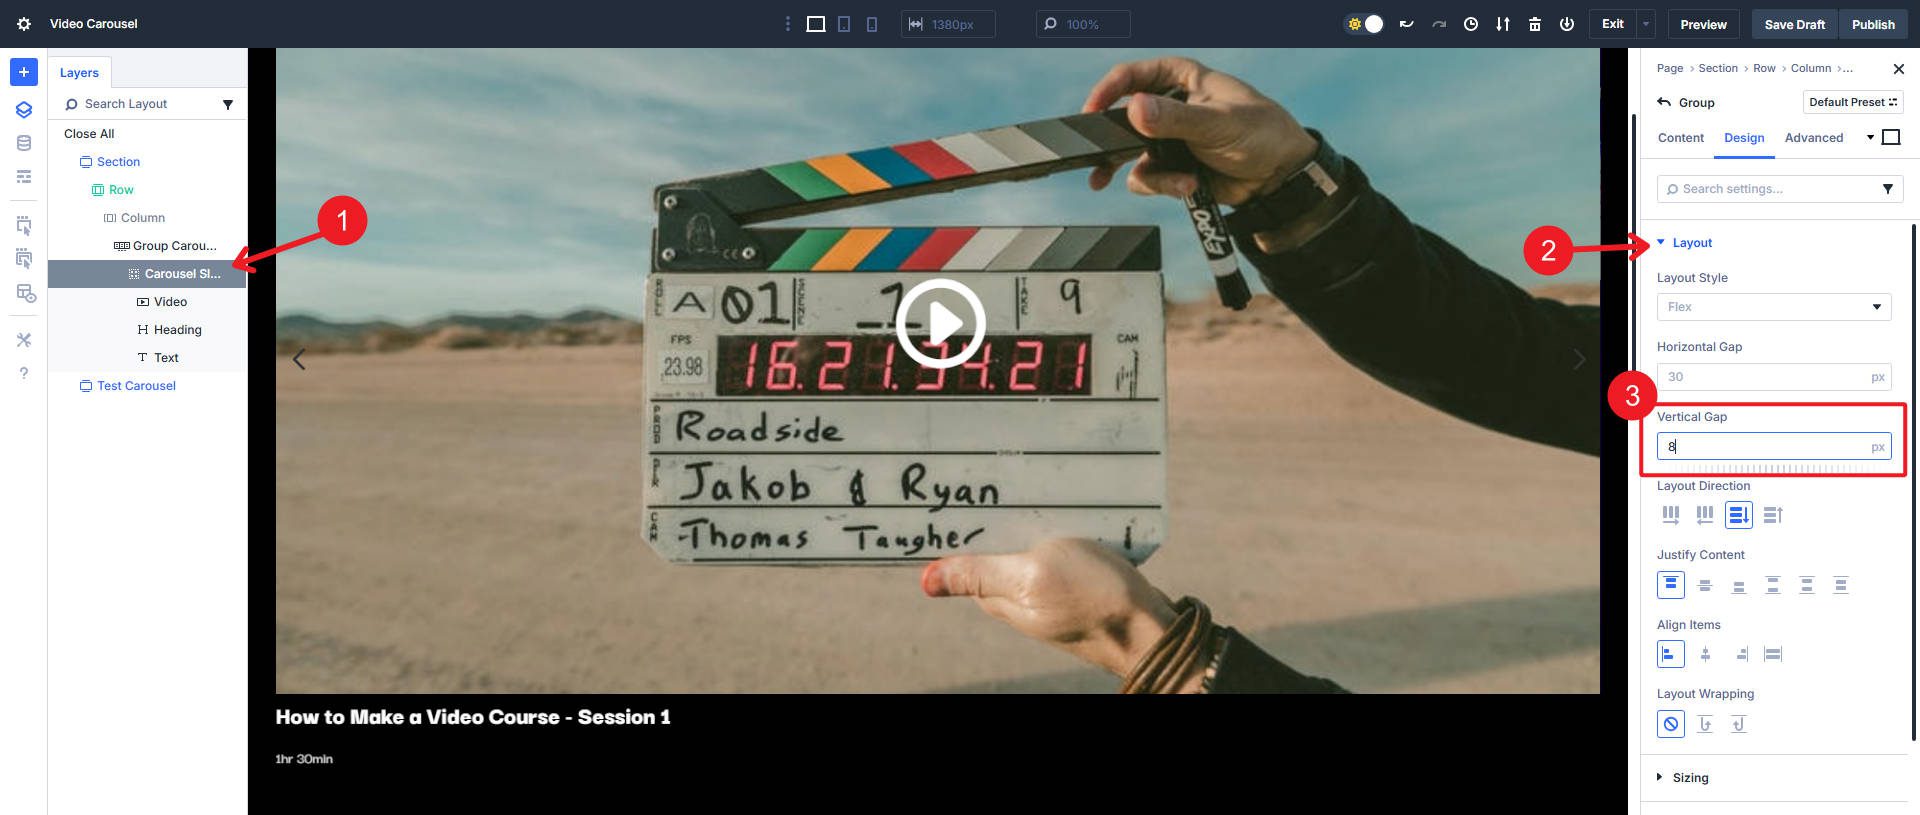Play the clapperboard video

click(939, 323)
